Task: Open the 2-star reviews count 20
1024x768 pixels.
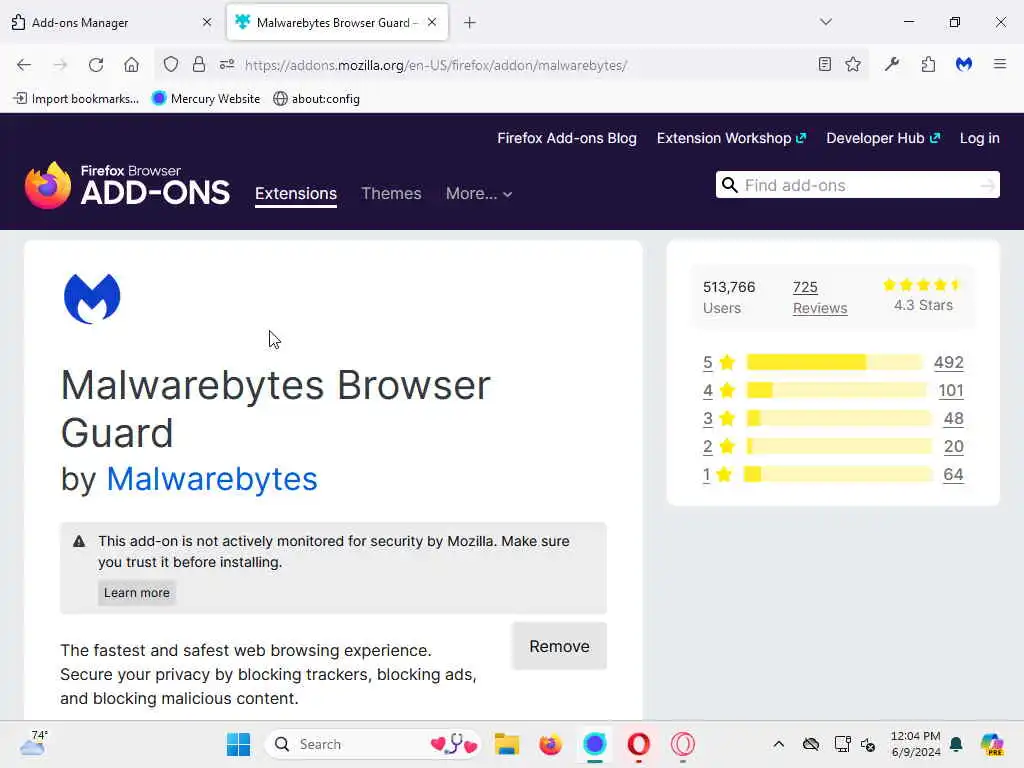Action: [953, 447]
